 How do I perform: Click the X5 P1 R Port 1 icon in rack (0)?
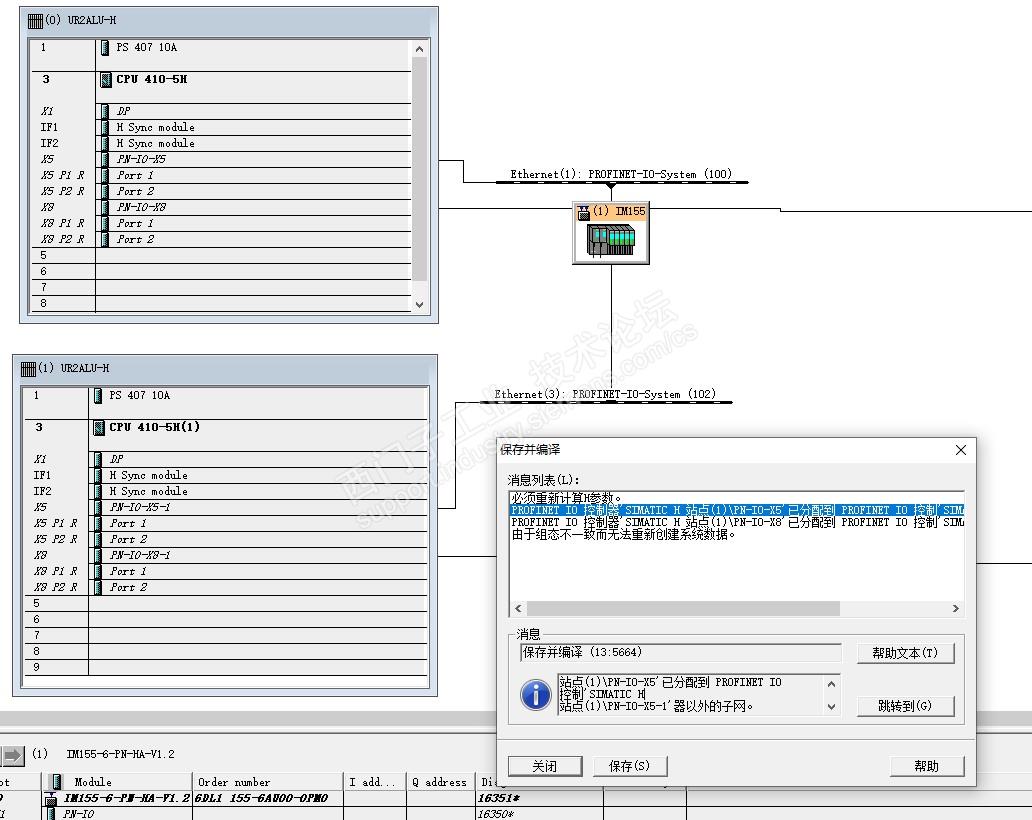(x=105, y=175)
